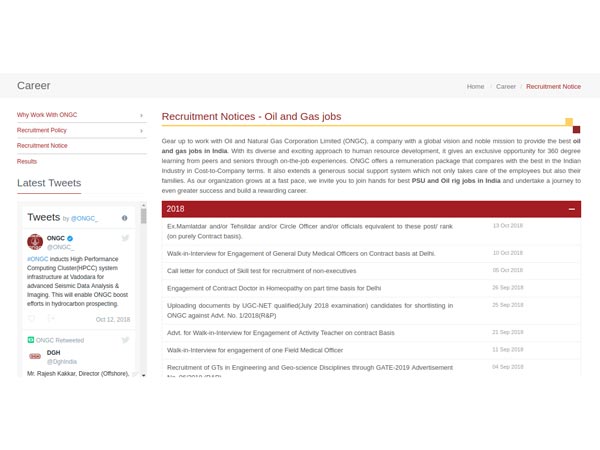The width and height of the screenshot is (600, 450).
Task: Click the Oct 12, 2018 tweet date
Action: click(x=113, y=320)
